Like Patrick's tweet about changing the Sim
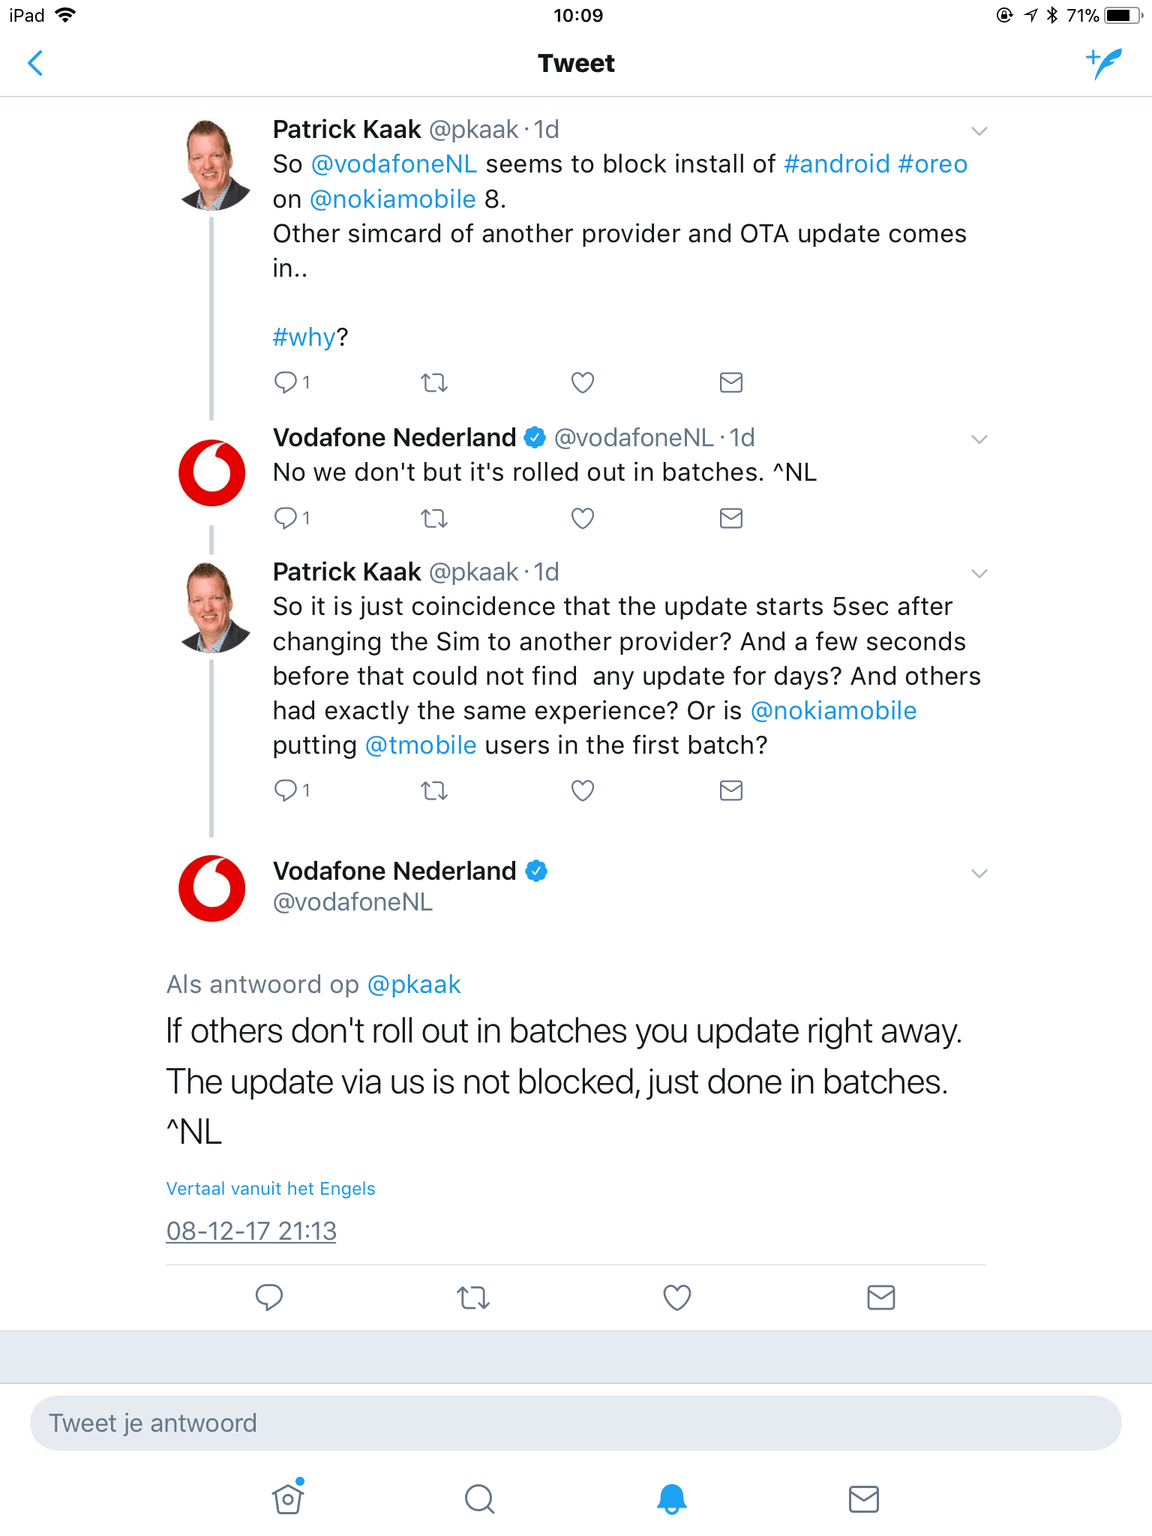1152x1536 pixels. 583,791
